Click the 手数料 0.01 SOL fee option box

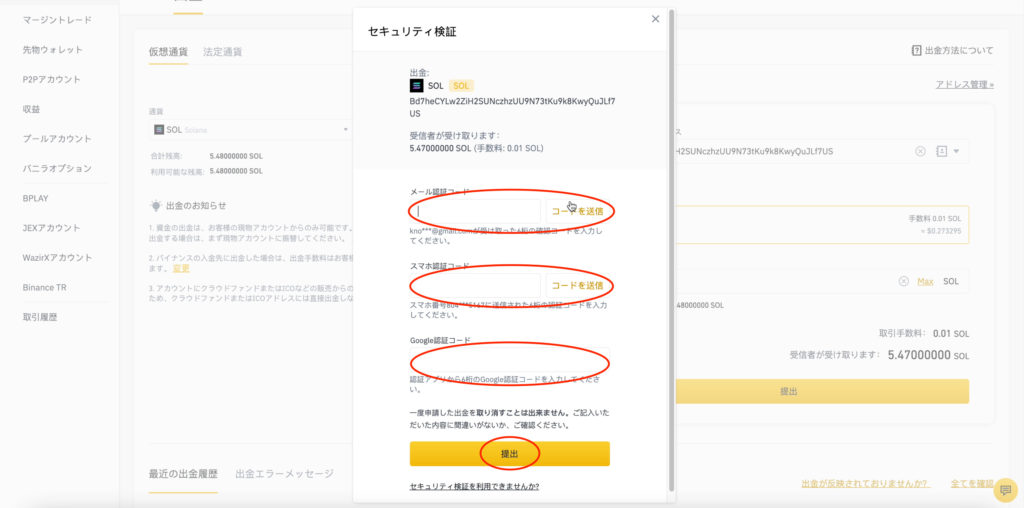point(822,225)
